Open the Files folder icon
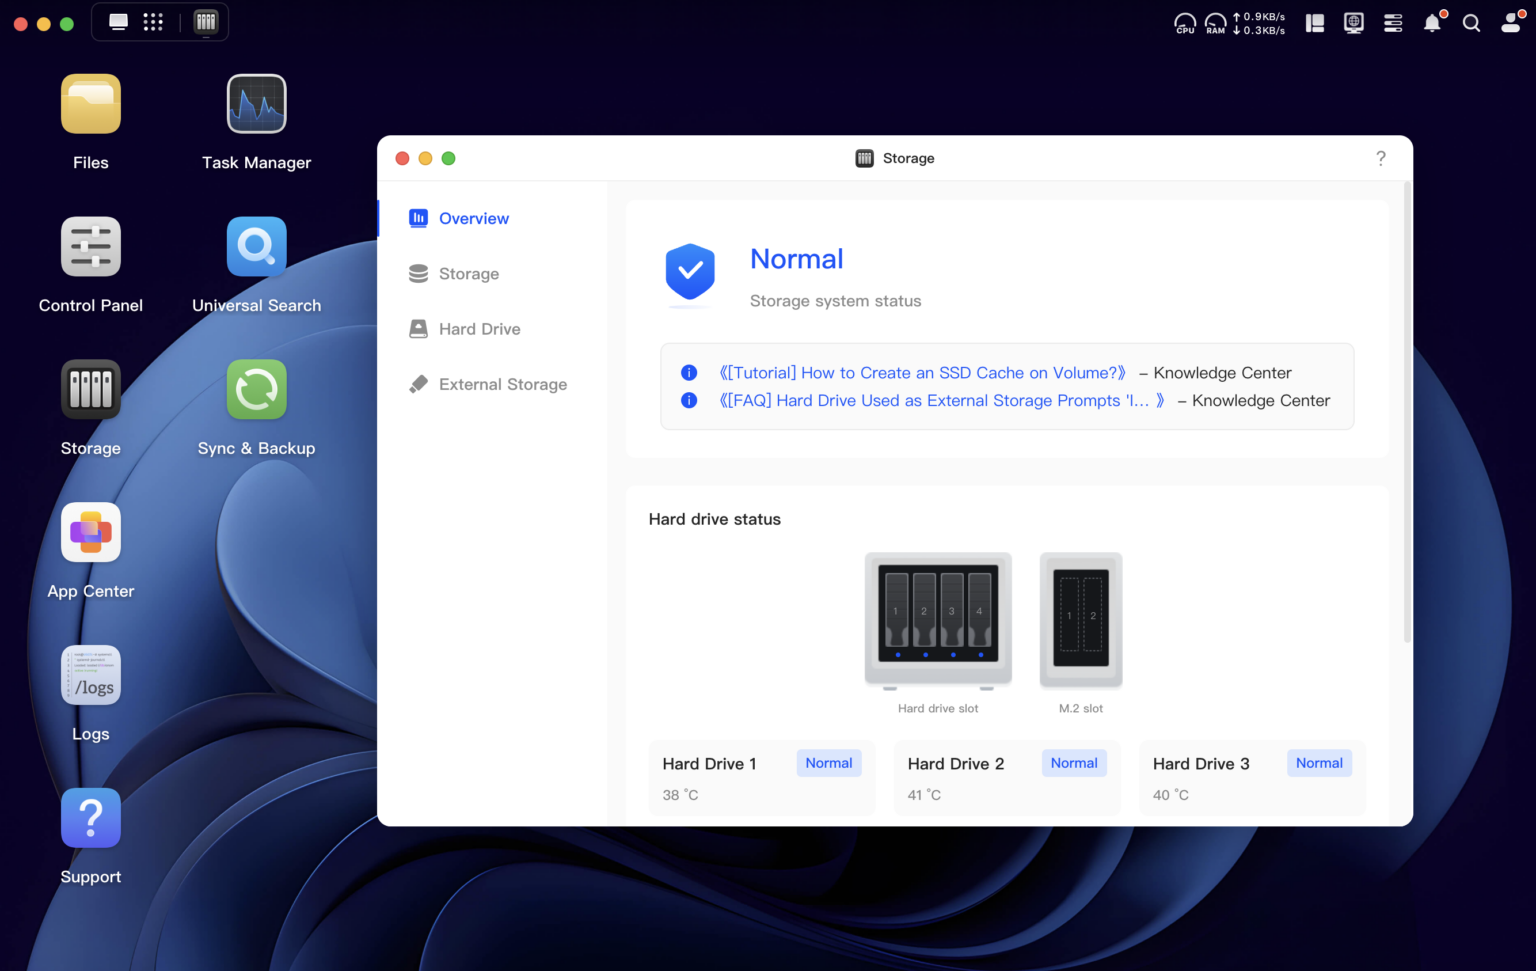The image size is (1536, 971). [91, 104]
